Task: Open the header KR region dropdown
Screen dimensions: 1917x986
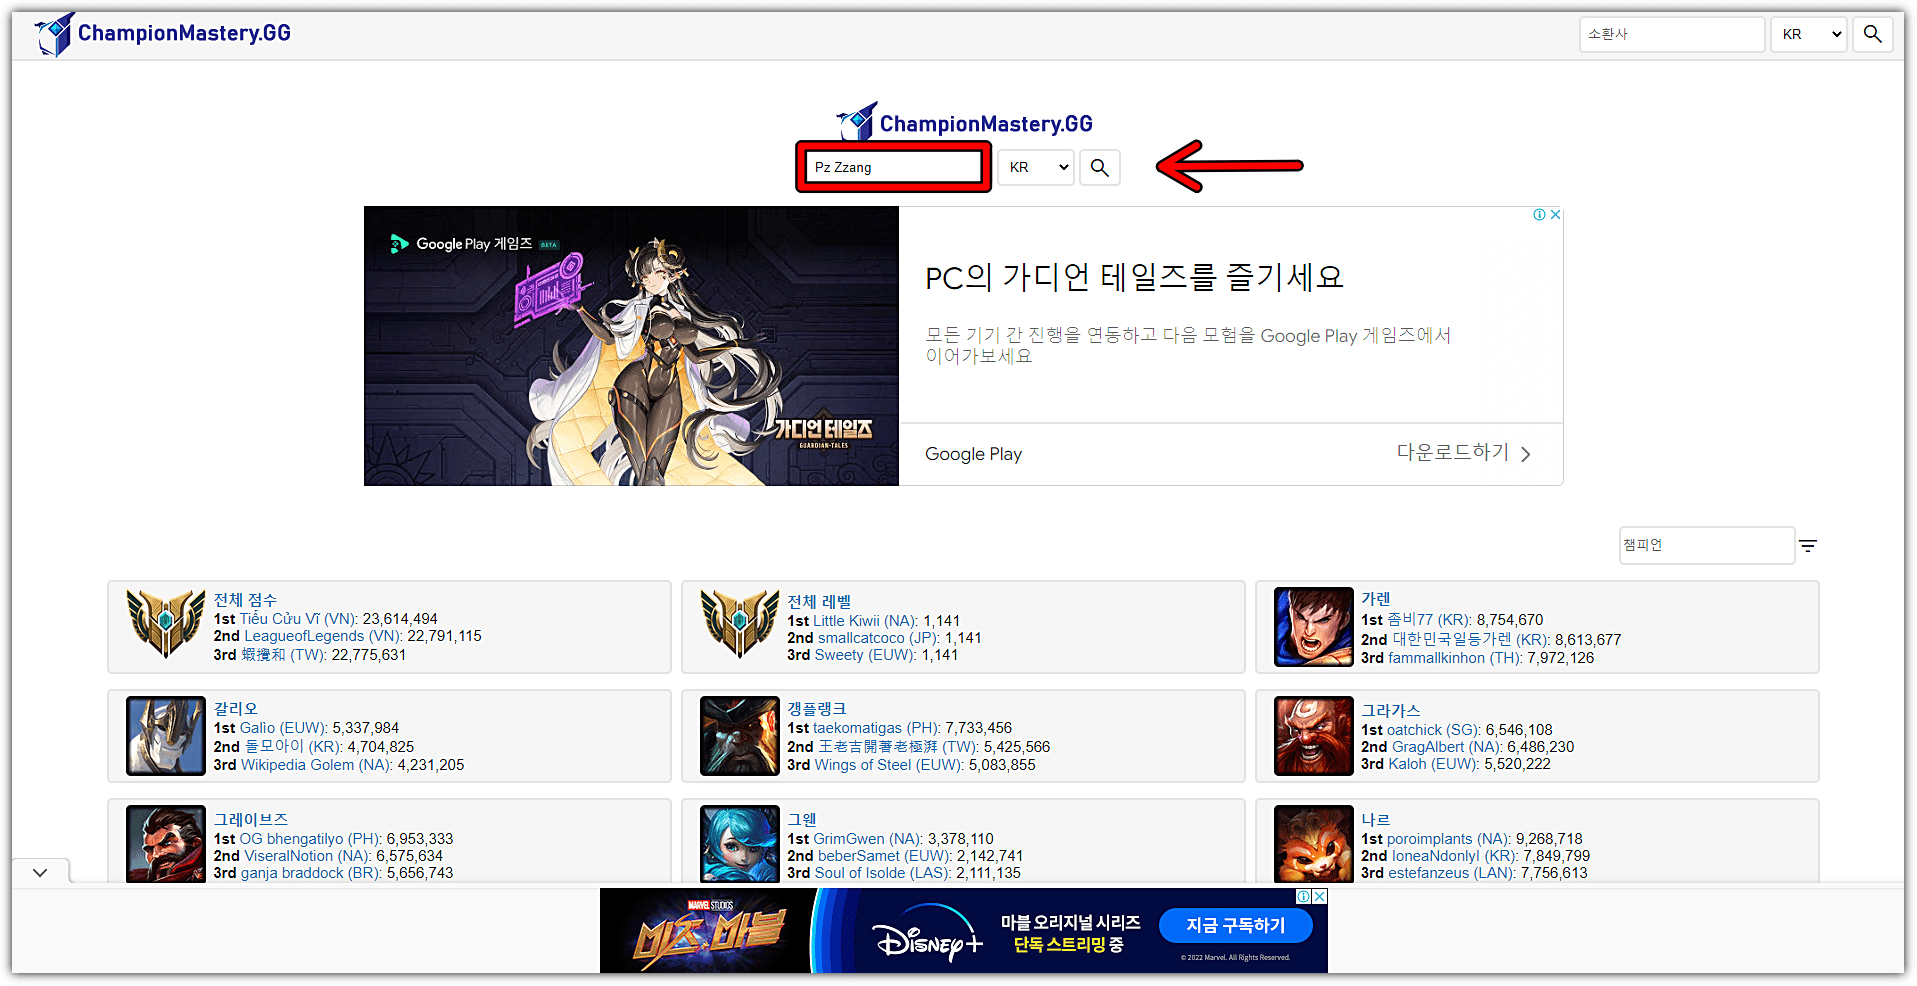Action: (1810, 34)
